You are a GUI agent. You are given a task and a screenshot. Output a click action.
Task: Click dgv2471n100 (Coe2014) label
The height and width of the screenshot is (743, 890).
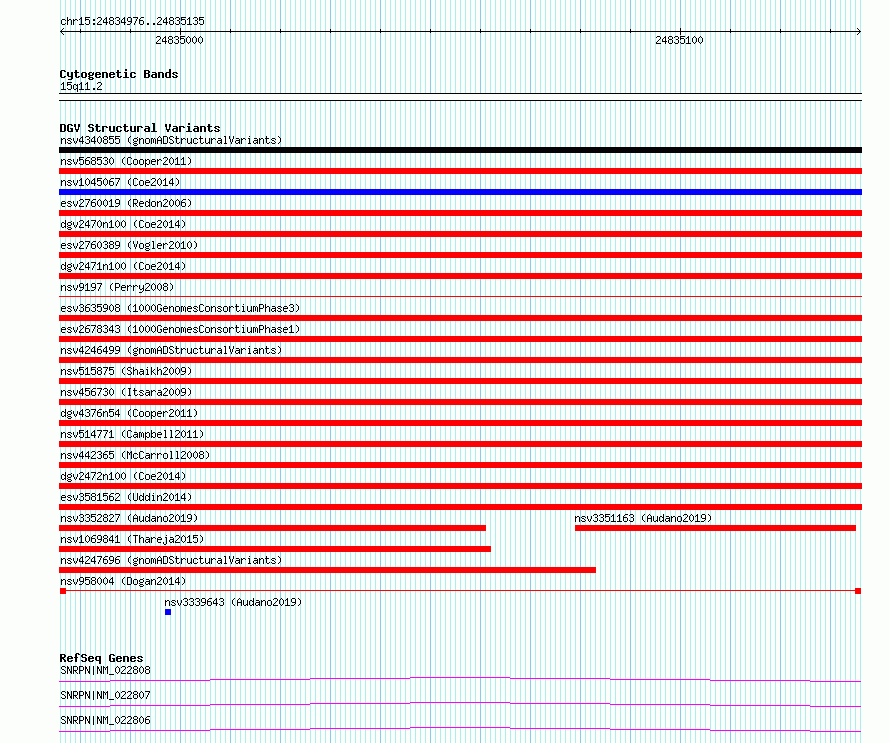123,266
